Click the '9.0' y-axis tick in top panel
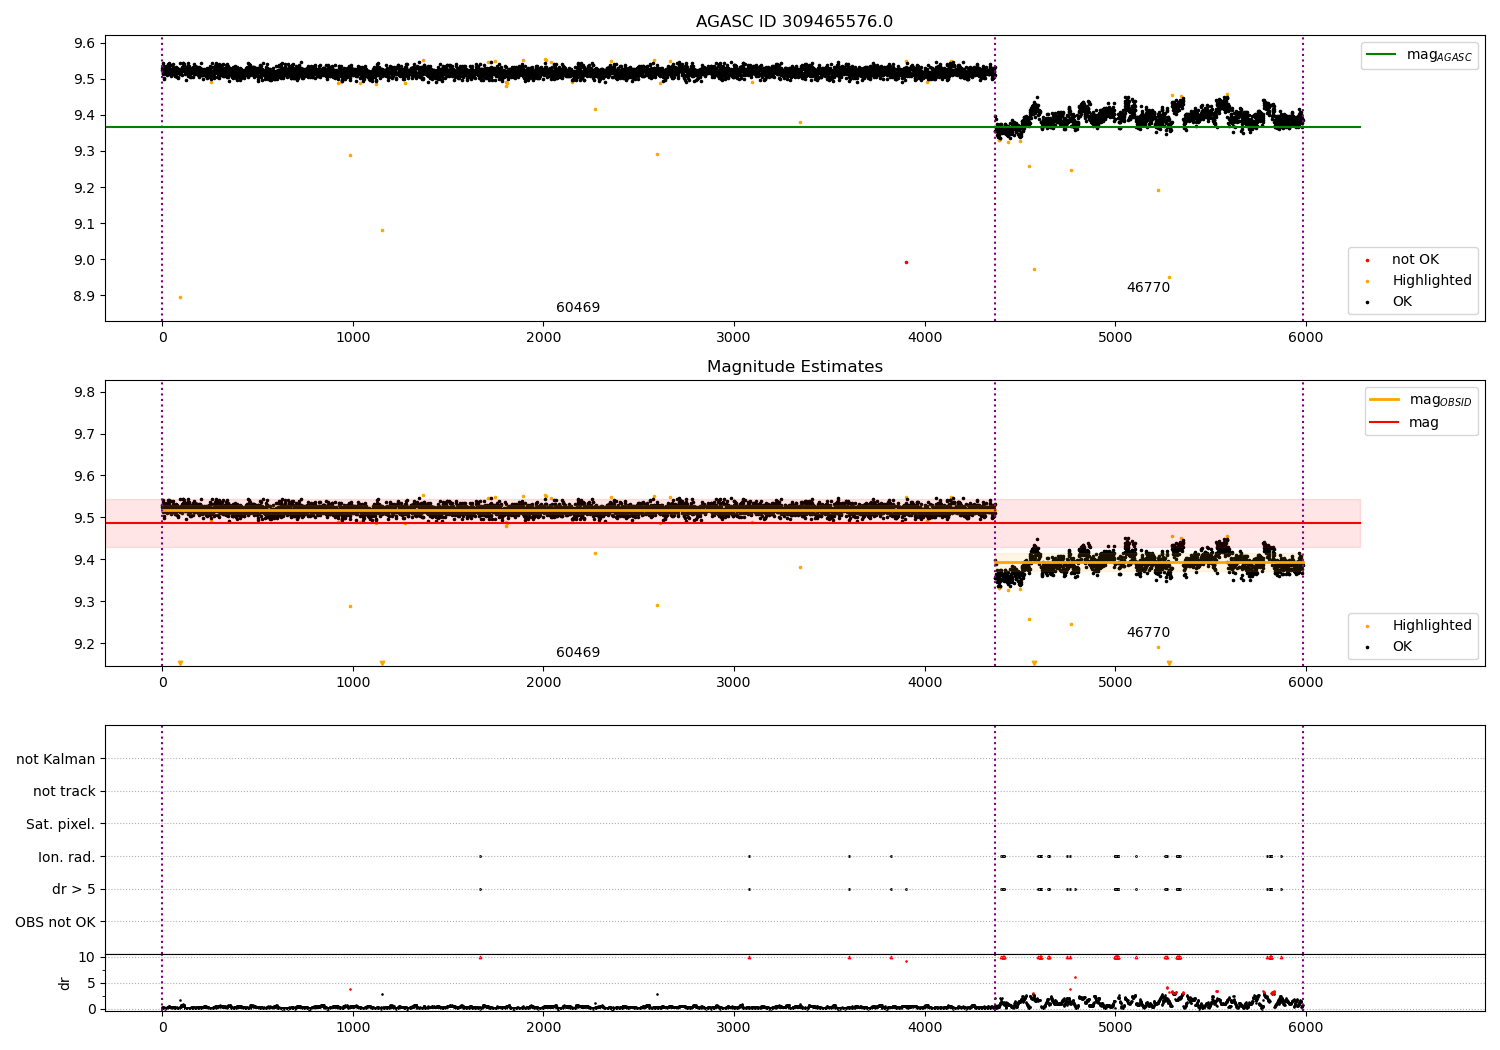The image size is (1500, 1050). tap(84, 261)
